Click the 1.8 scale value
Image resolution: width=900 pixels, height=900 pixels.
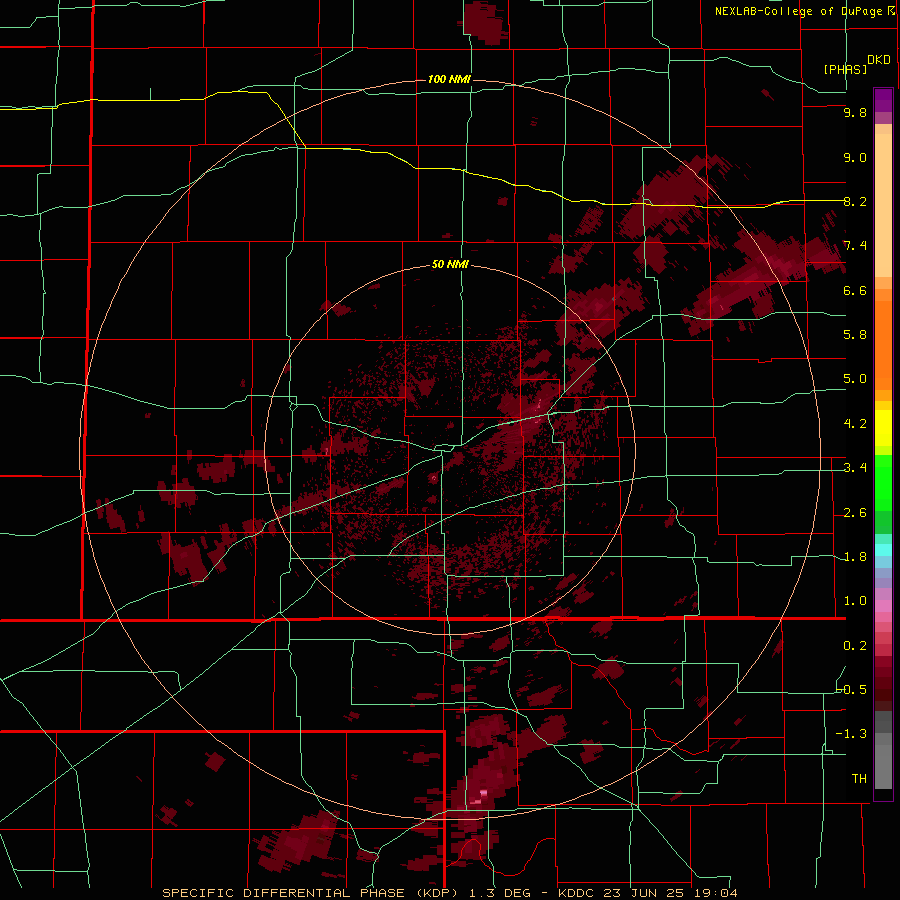855,557
